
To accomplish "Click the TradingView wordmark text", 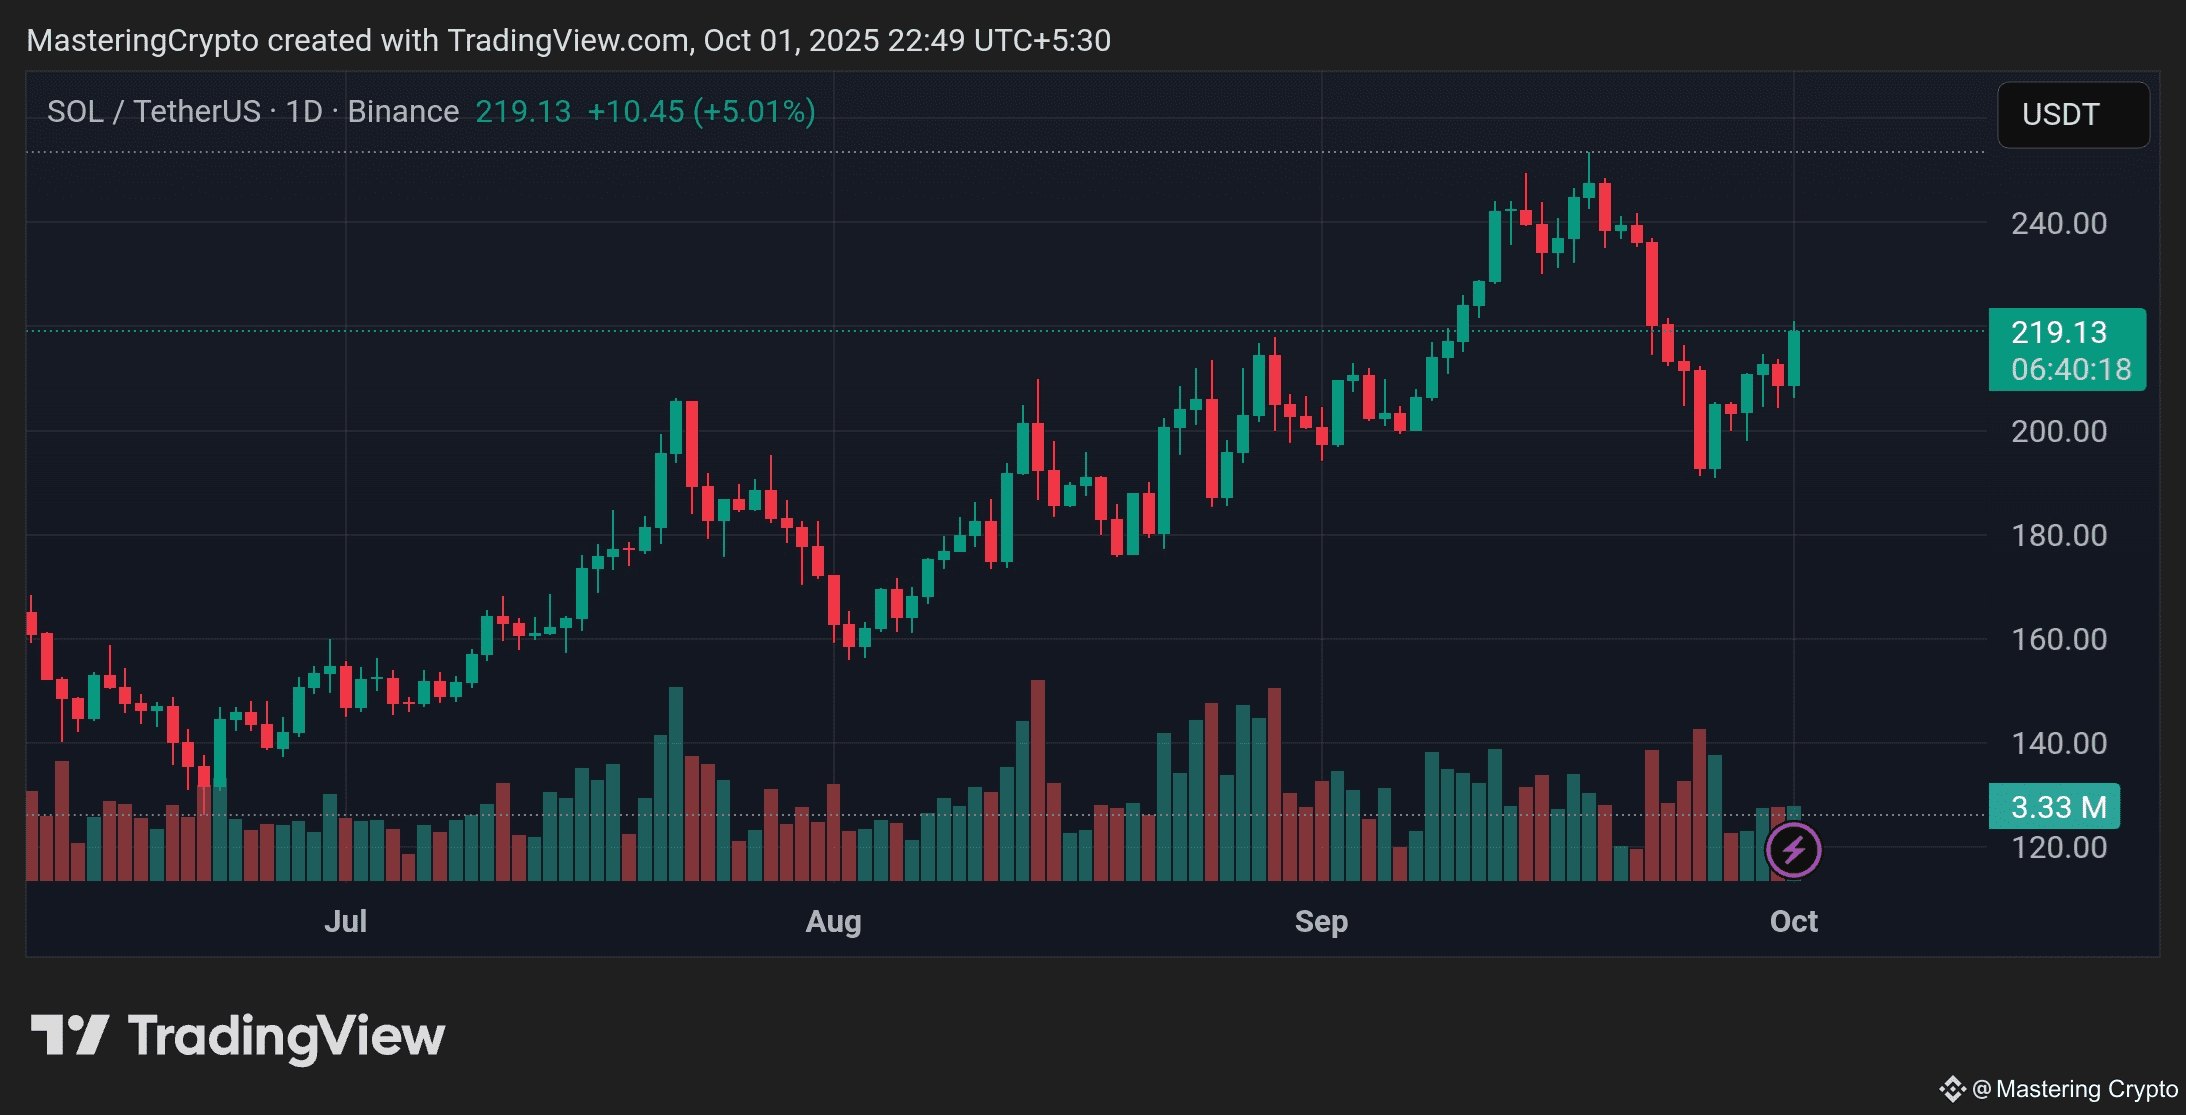I will point(287,1036).
